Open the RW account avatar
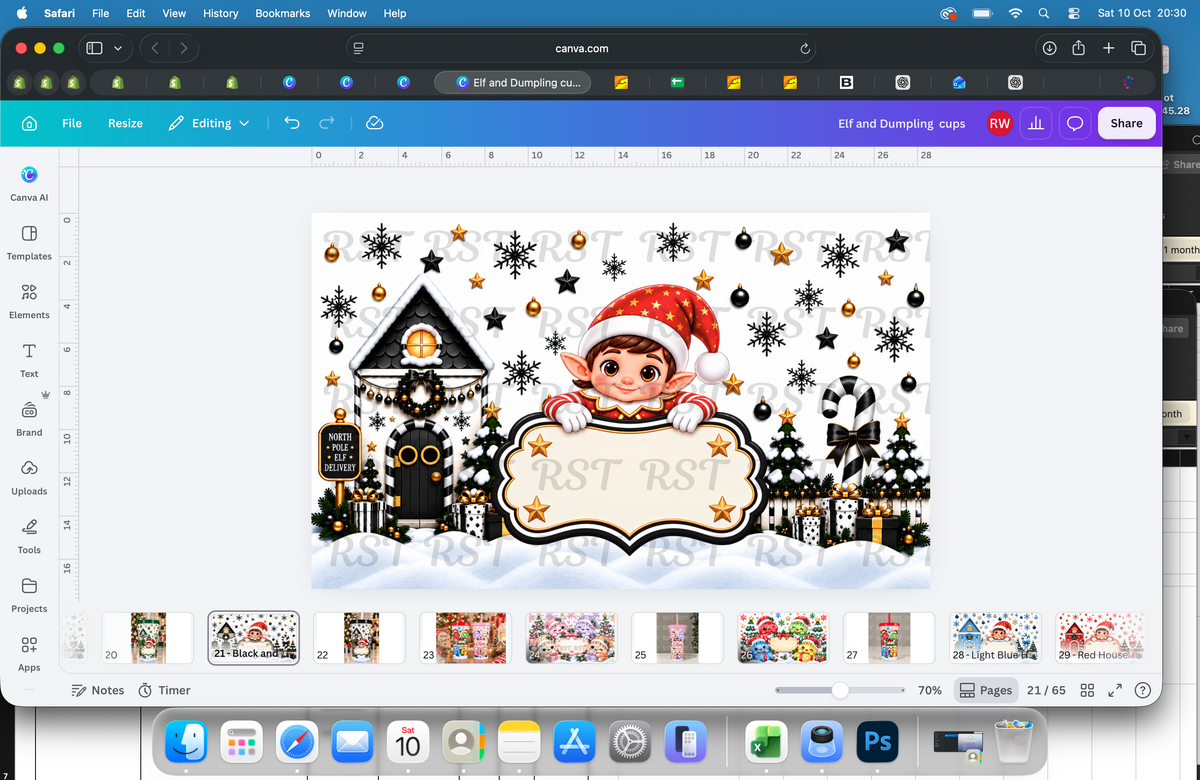Image resolution: width=1200 pixels, height=780 pixels. [999, 123]
